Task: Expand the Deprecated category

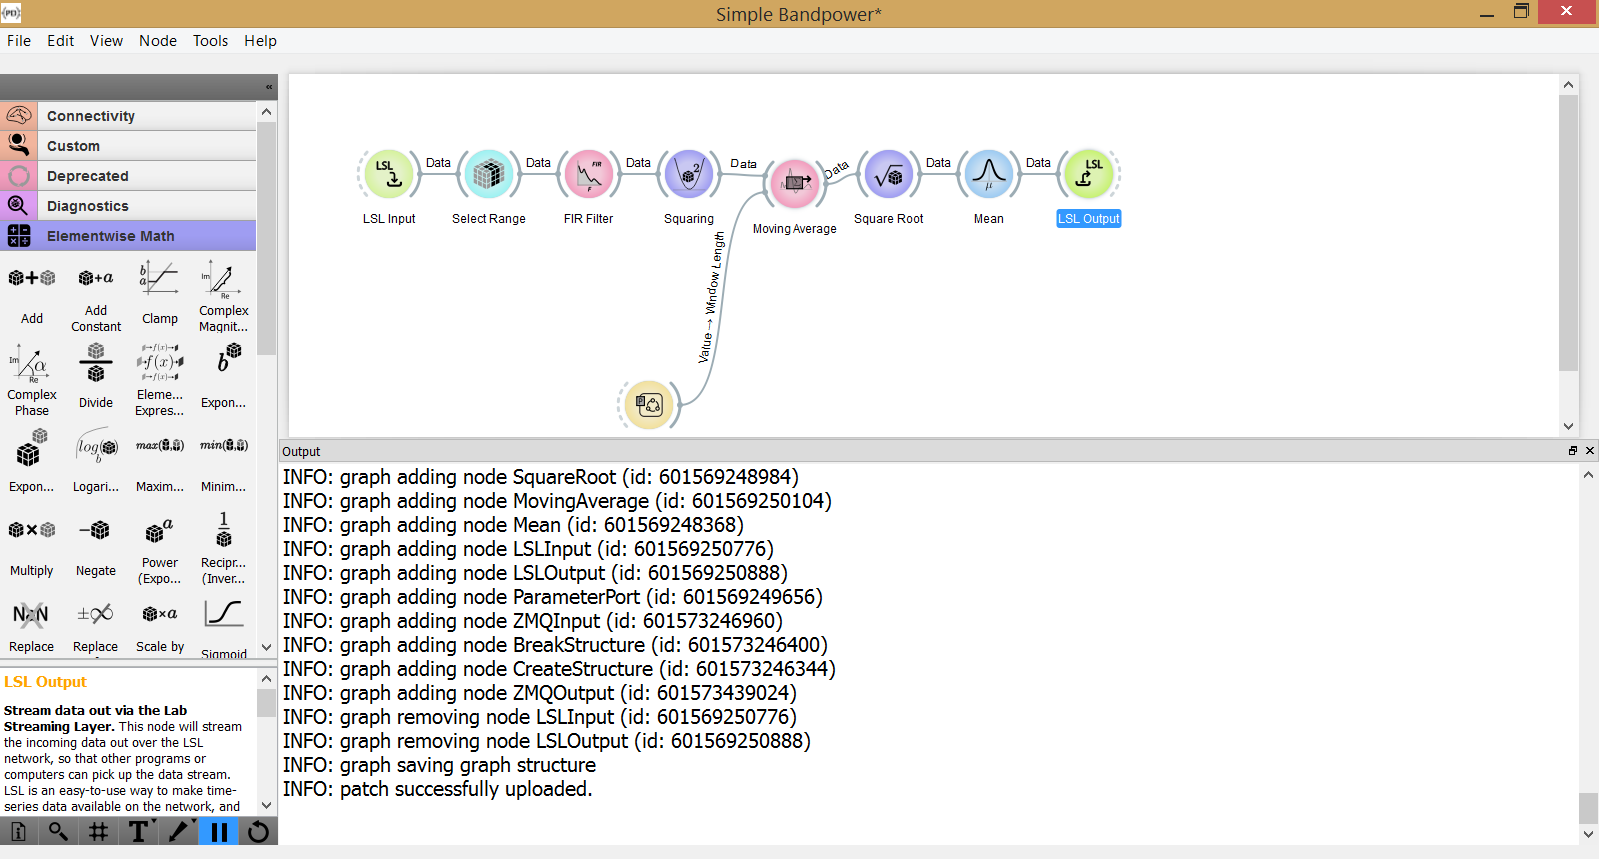Action: tap(128, 176)
